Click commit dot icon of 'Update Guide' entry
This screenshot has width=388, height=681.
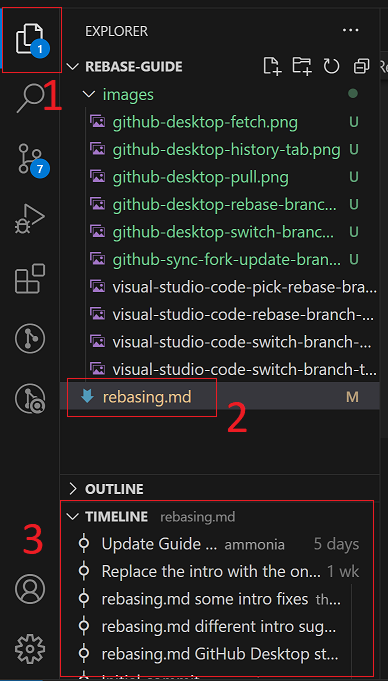[83, 544]
